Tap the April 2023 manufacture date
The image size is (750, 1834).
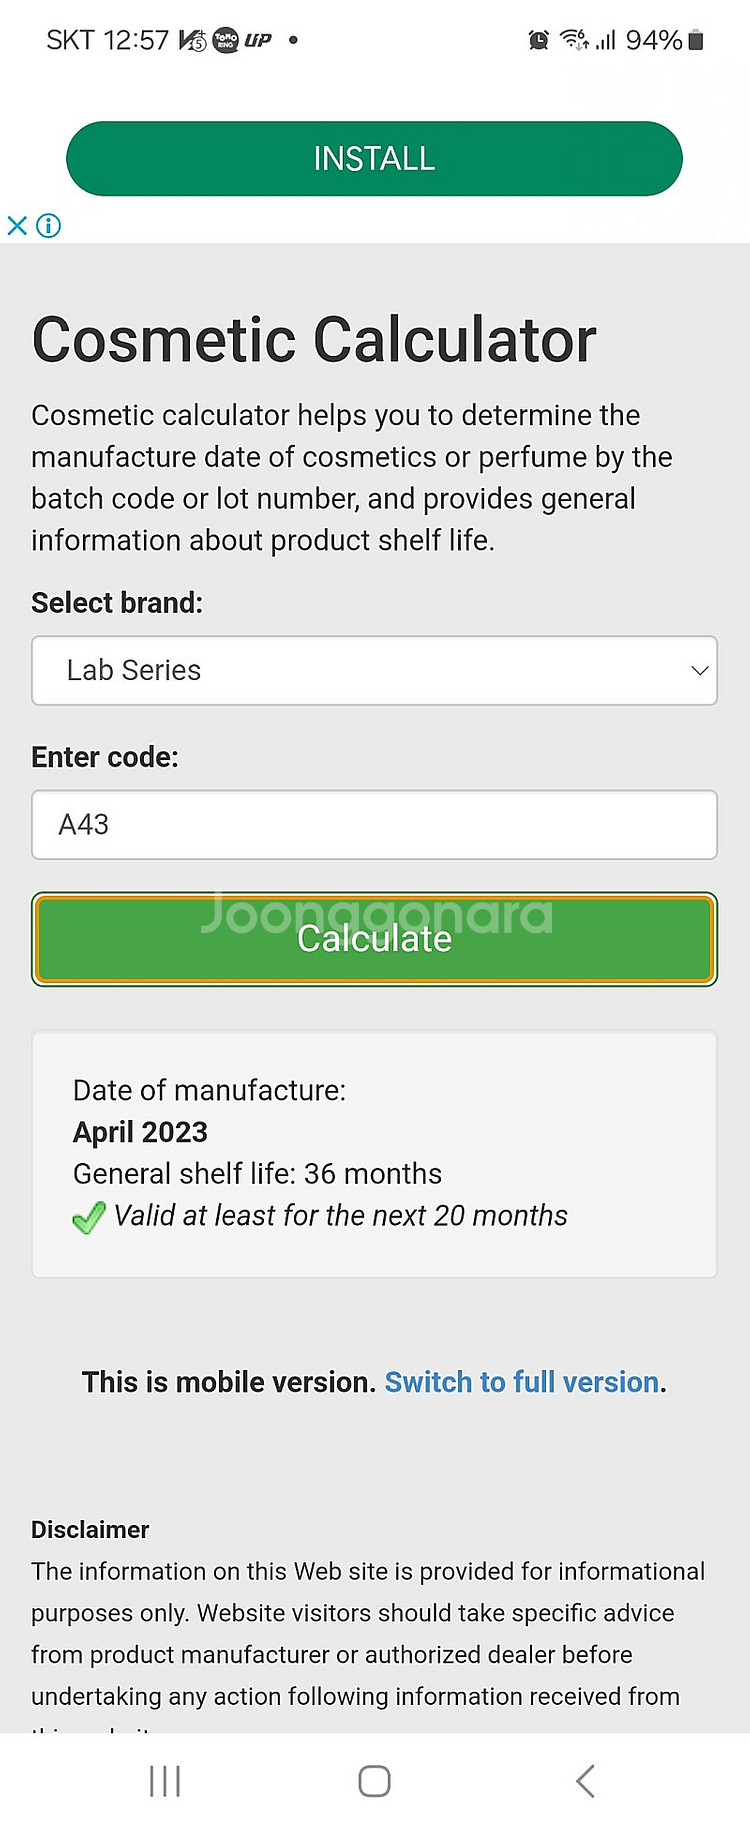[140, 1132]
